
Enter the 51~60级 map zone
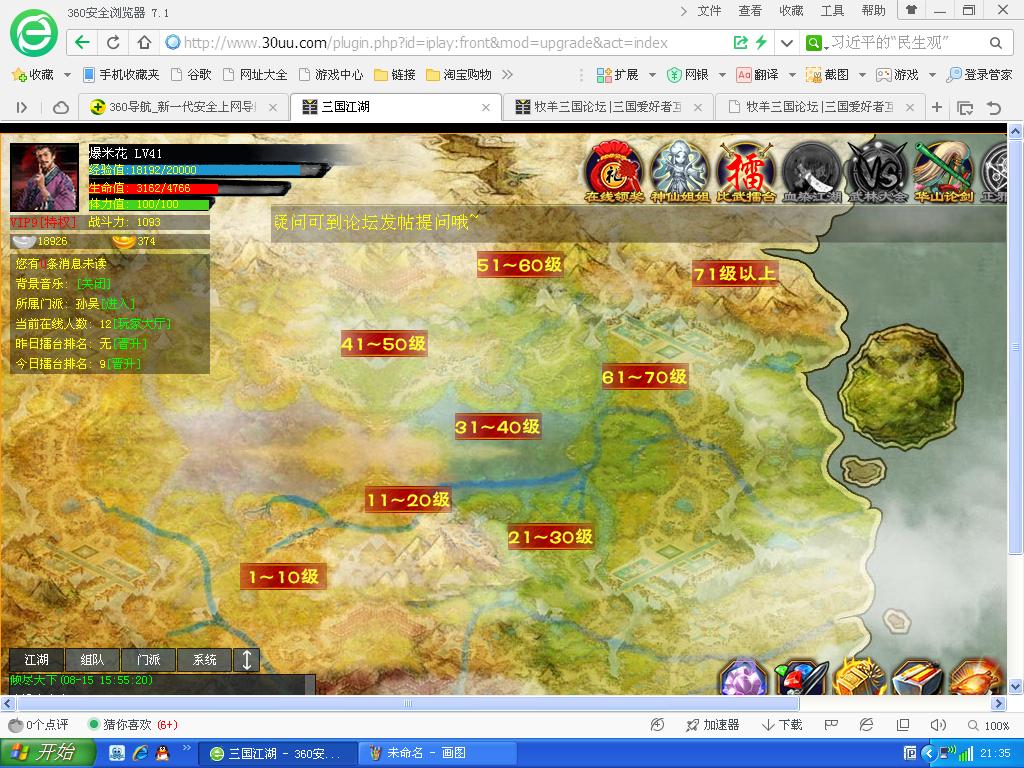[520, 264]
